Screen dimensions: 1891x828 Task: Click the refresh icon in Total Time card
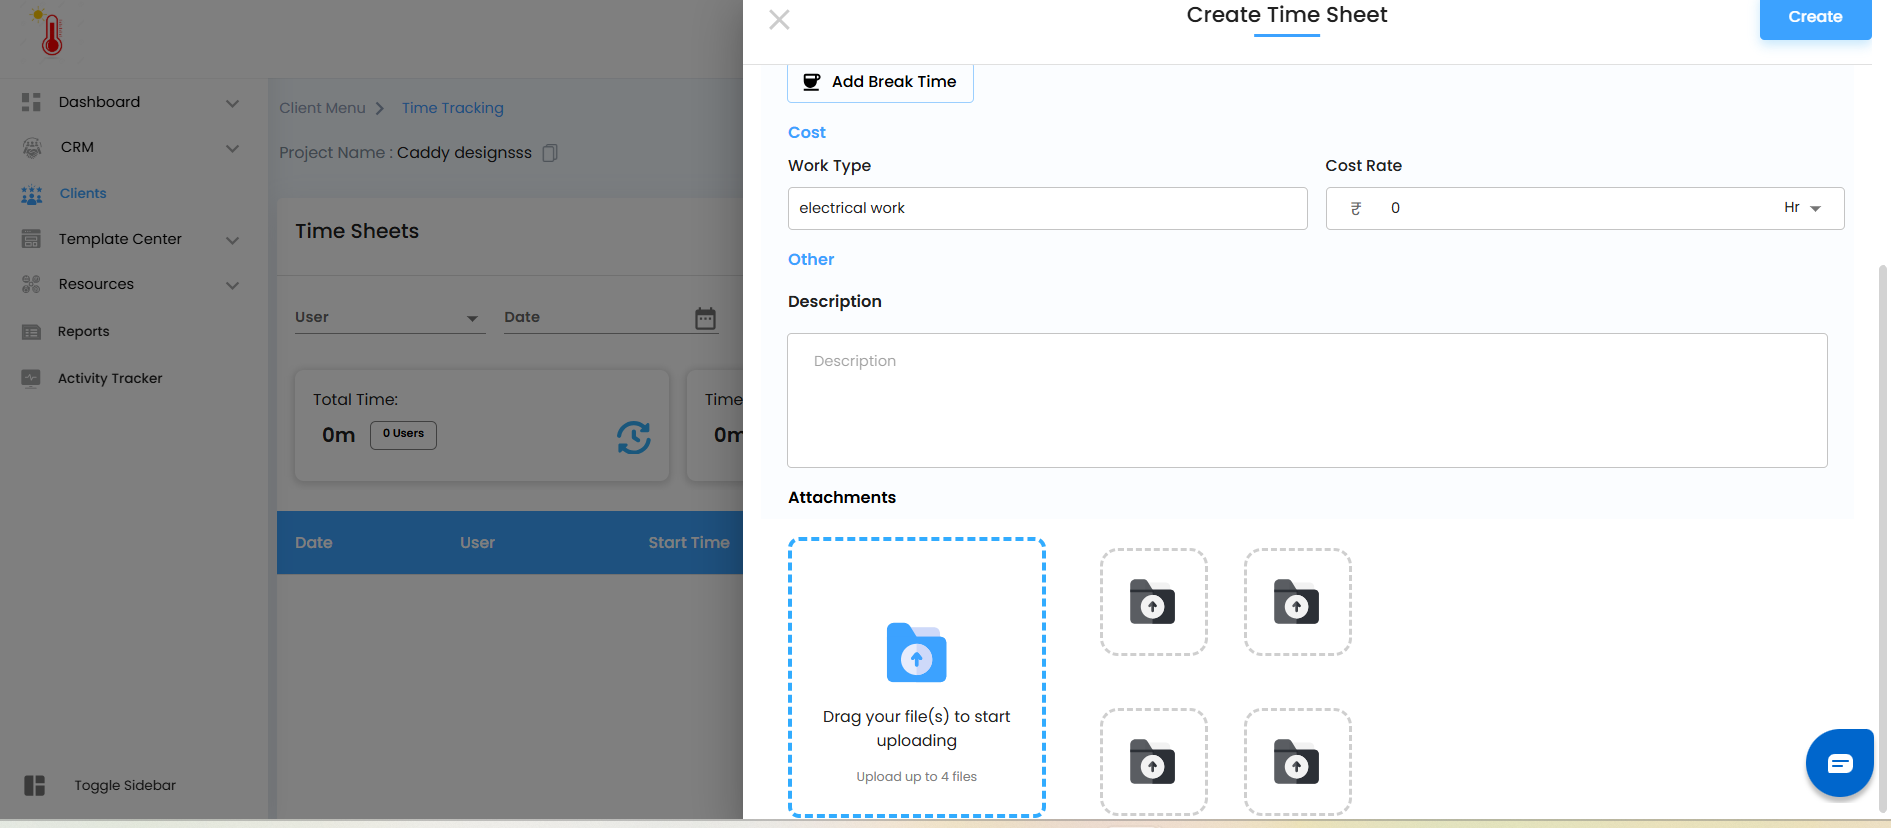pyautogui.click(x=633, y=436)
